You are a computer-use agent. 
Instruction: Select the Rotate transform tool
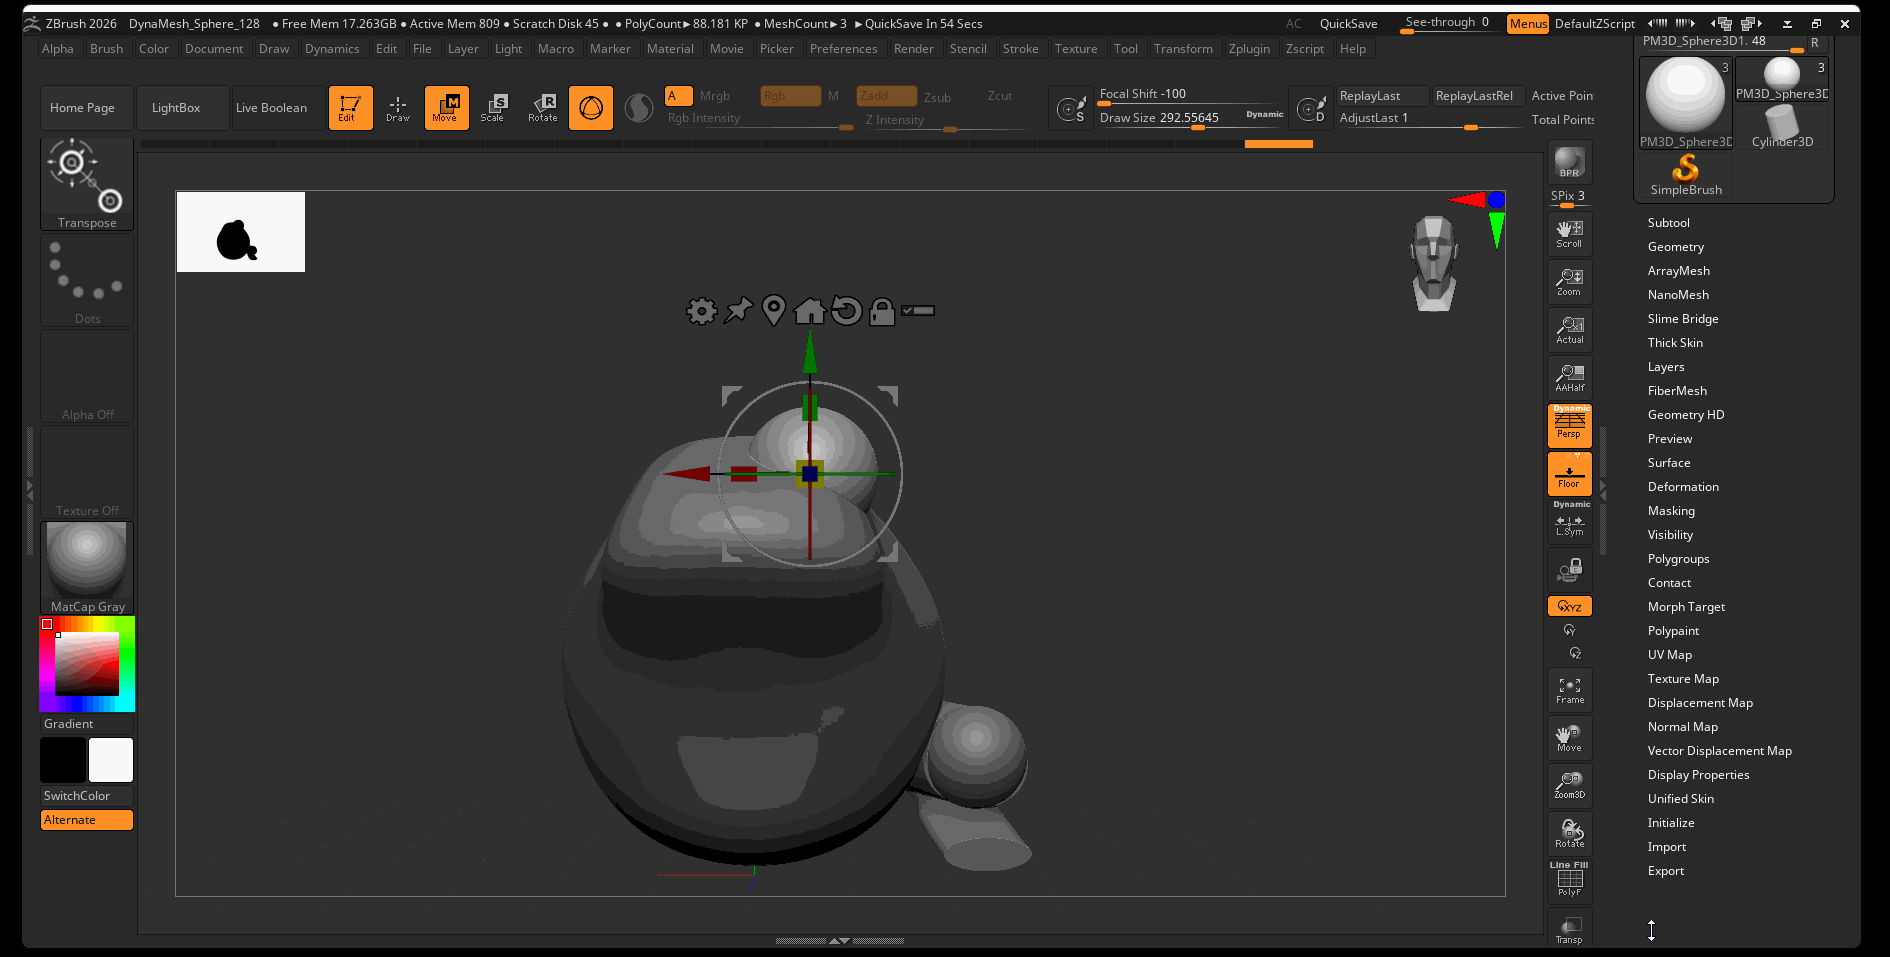point(543,108)
